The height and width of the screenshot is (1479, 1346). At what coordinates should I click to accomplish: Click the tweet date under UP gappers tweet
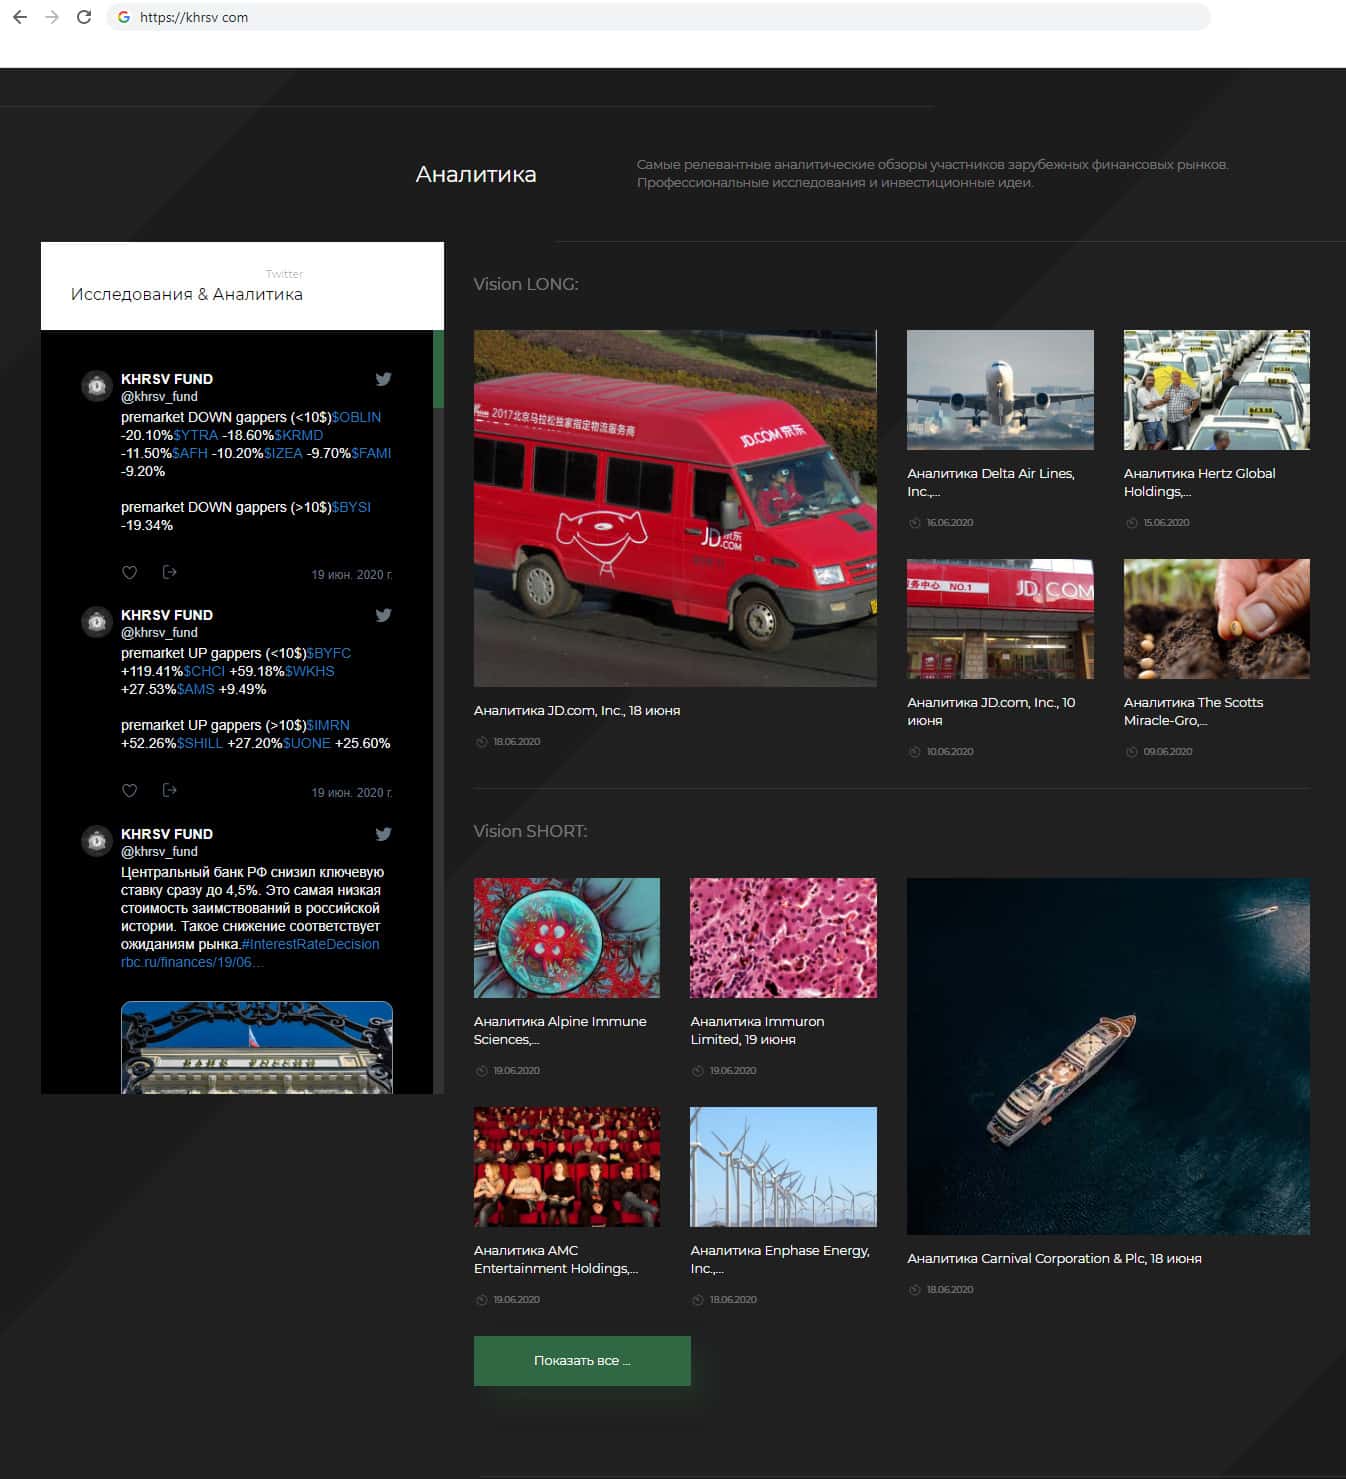351,793
